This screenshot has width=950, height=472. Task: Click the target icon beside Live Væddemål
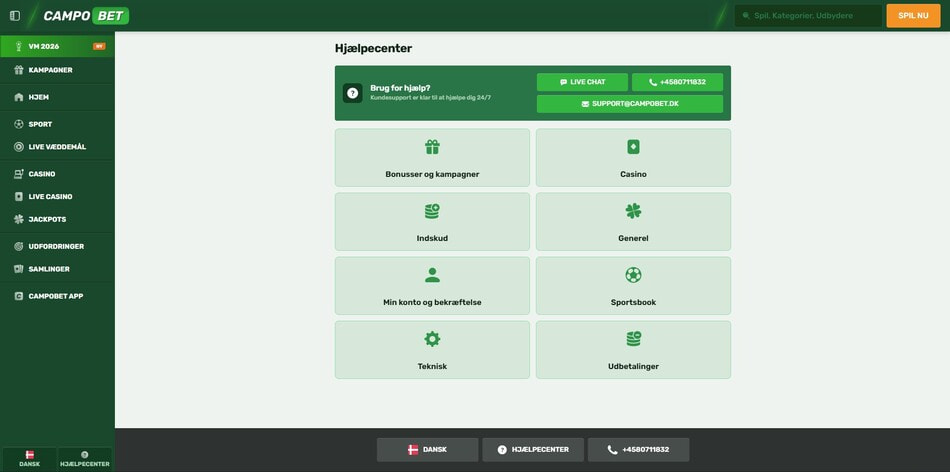[x=18, y=147]
